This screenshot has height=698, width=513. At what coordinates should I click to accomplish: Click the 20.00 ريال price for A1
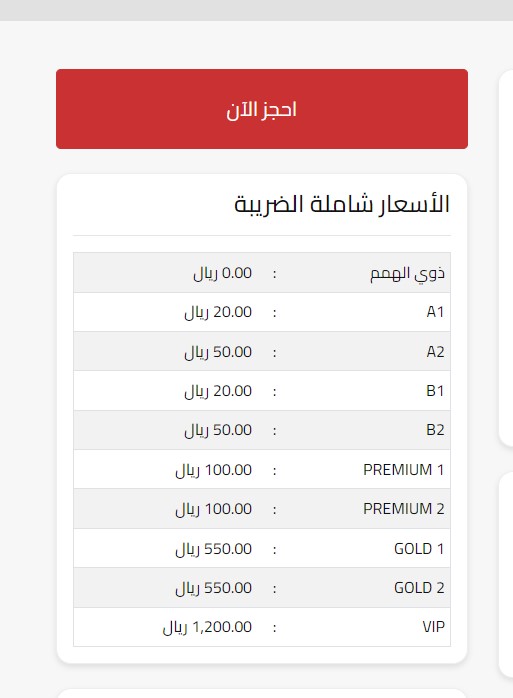[x=218, y=312]
